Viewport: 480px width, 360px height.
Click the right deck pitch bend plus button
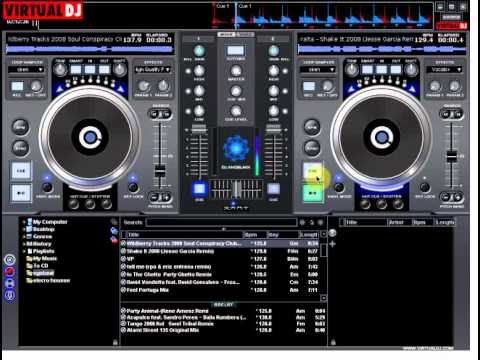pyautogui.click(x=458, y=197)
